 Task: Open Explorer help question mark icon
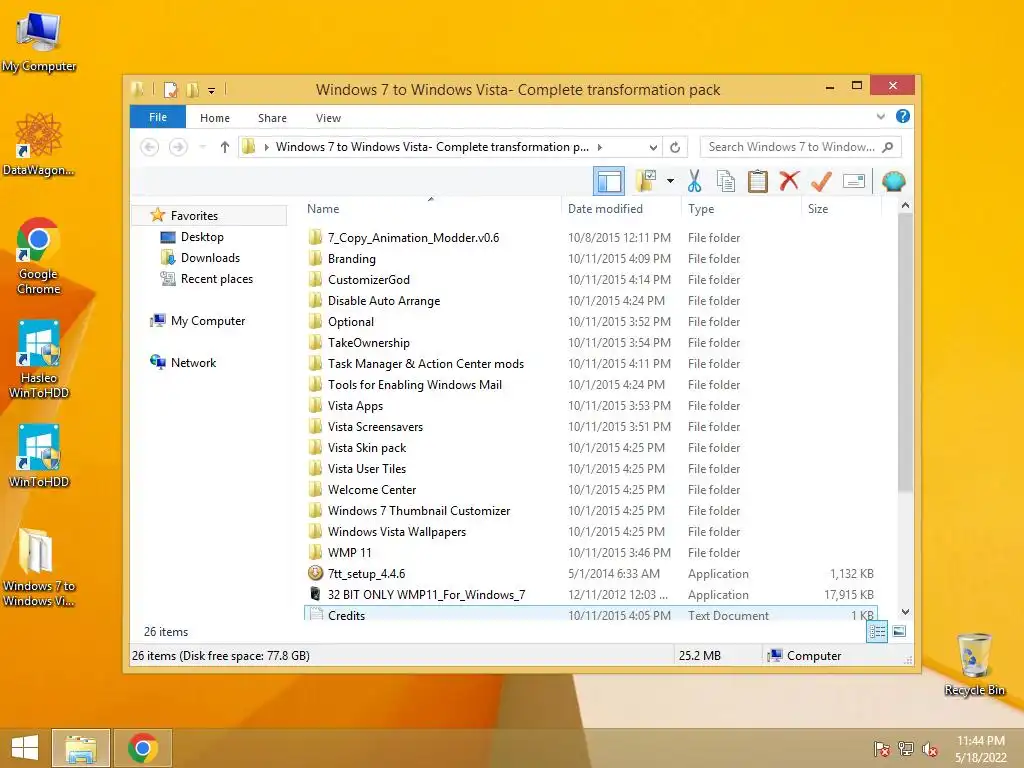903,116
